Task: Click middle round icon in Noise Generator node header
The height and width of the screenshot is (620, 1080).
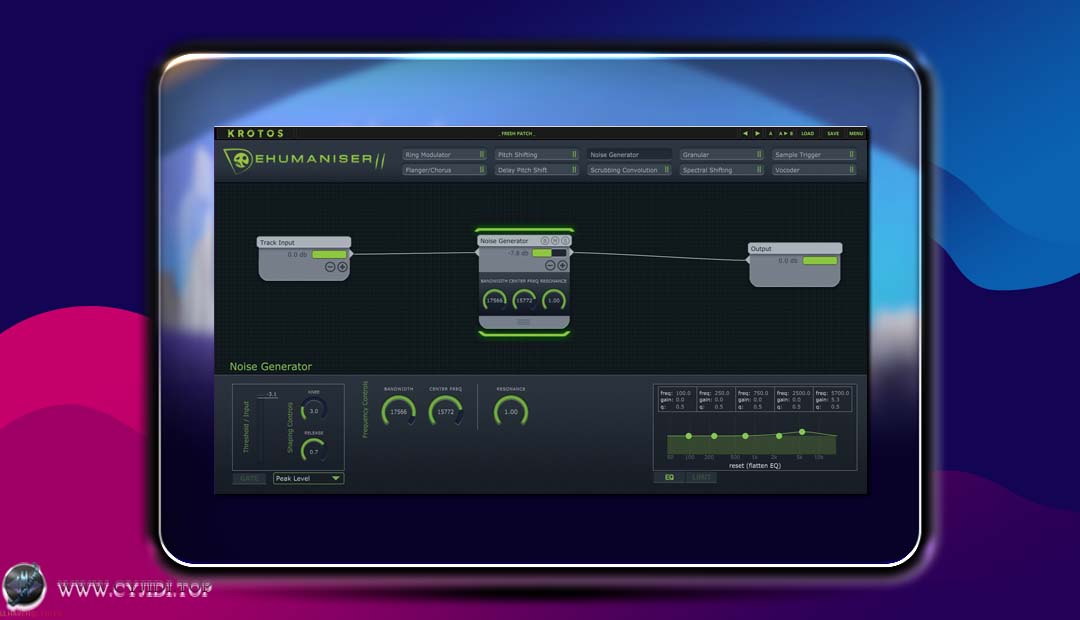Action: tap(554, 241)
